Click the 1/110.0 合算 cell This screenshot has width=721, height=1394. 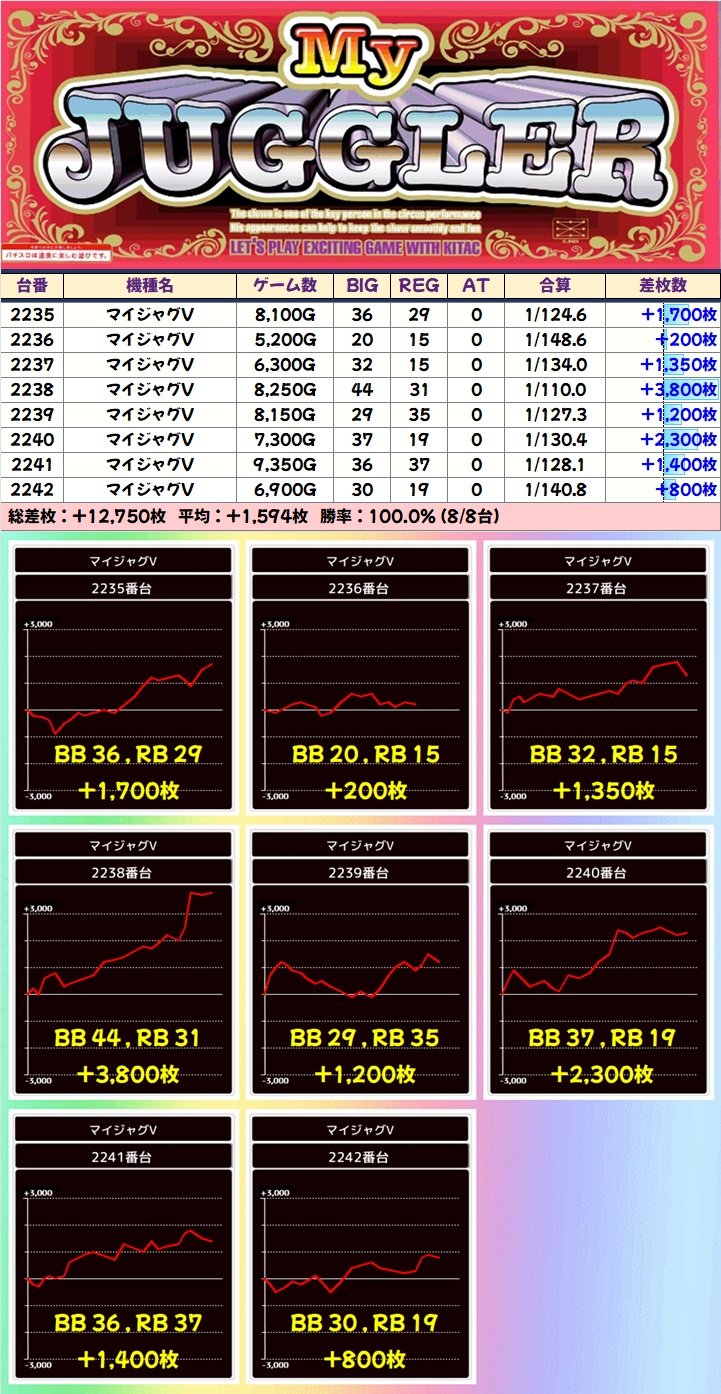click(x=554, y=389)
